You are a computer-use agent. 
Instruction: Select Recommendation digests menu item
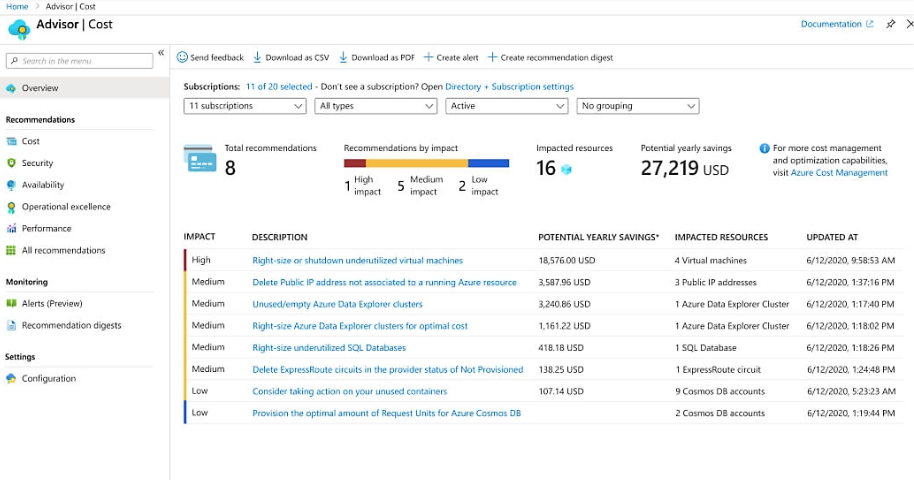point(71,325)
